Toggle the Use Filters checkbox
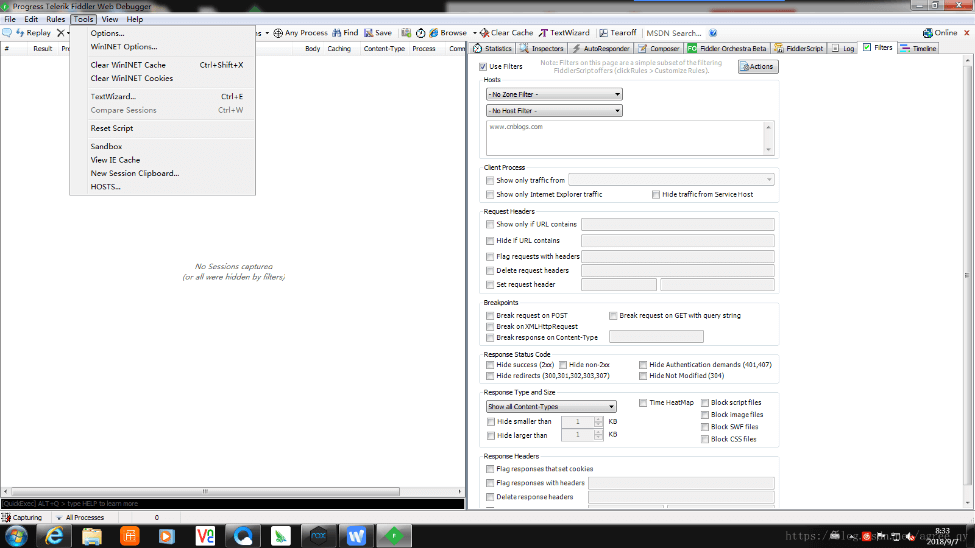This screenshot has width=975, height=548. coord(483,67)
